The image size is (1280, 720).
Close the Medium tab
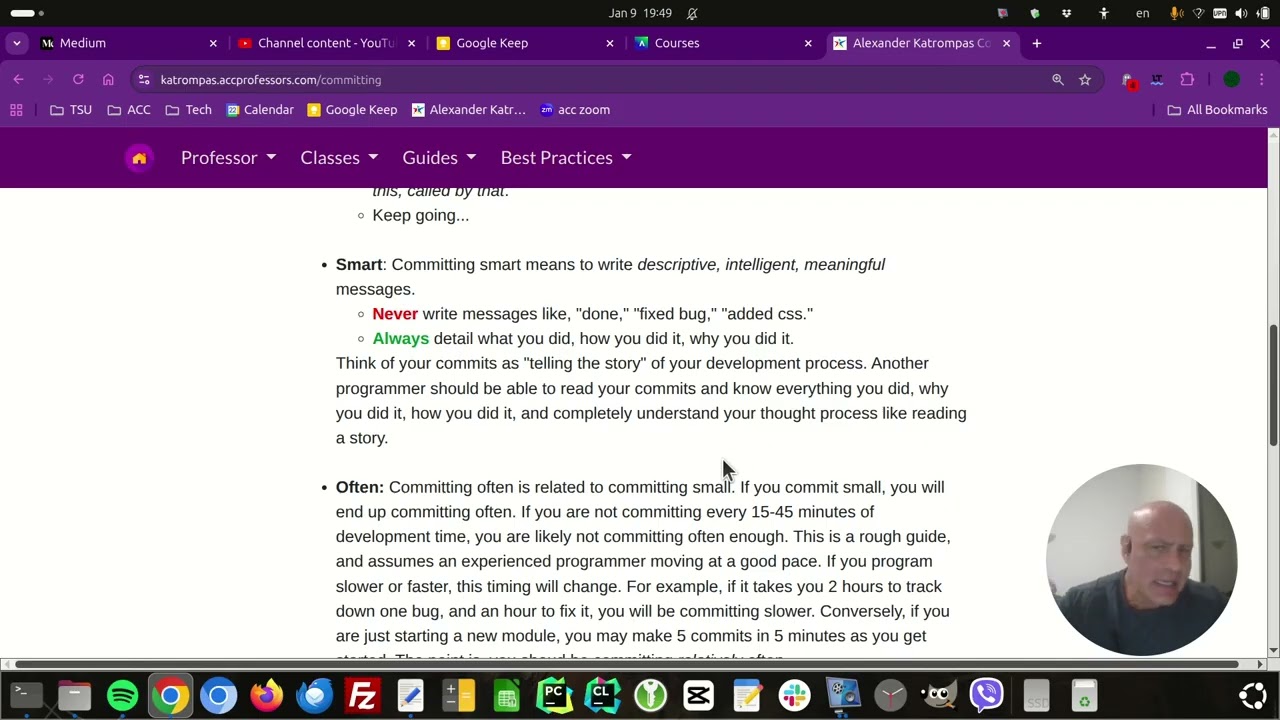(x=213, y=43)
